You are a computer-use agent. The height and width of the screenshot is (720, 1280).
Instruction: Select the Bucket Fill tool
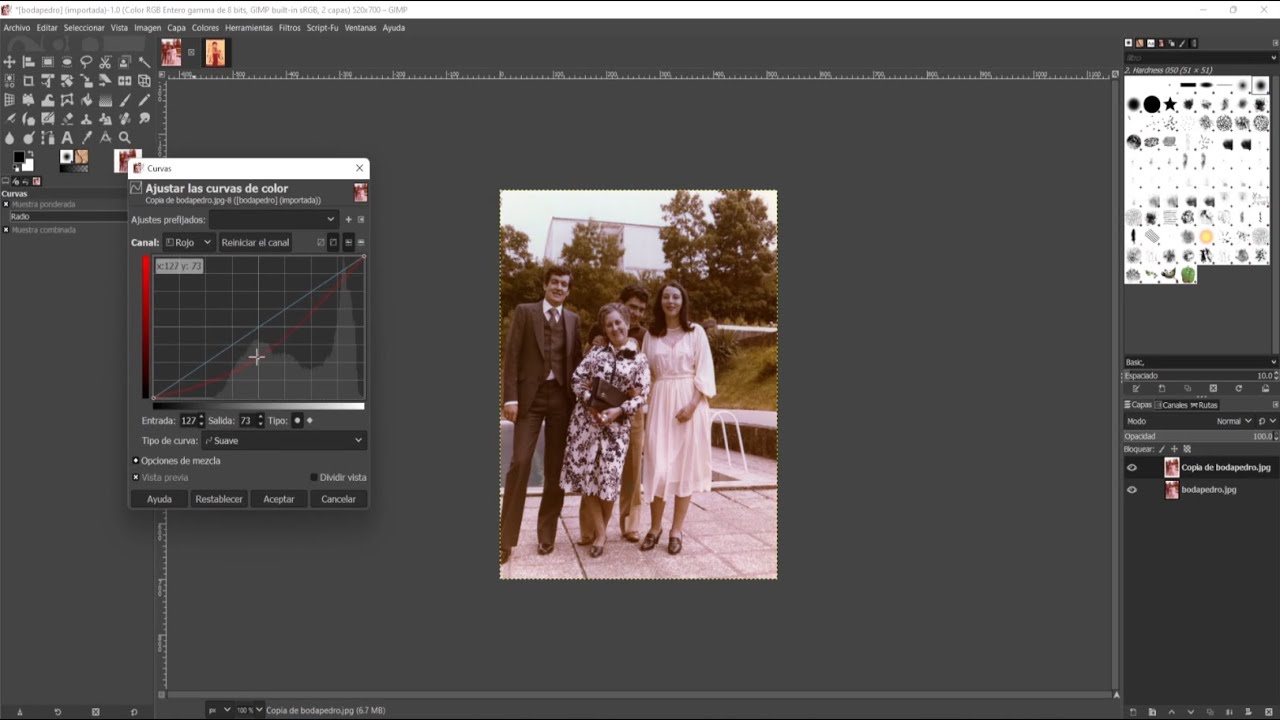86,100
